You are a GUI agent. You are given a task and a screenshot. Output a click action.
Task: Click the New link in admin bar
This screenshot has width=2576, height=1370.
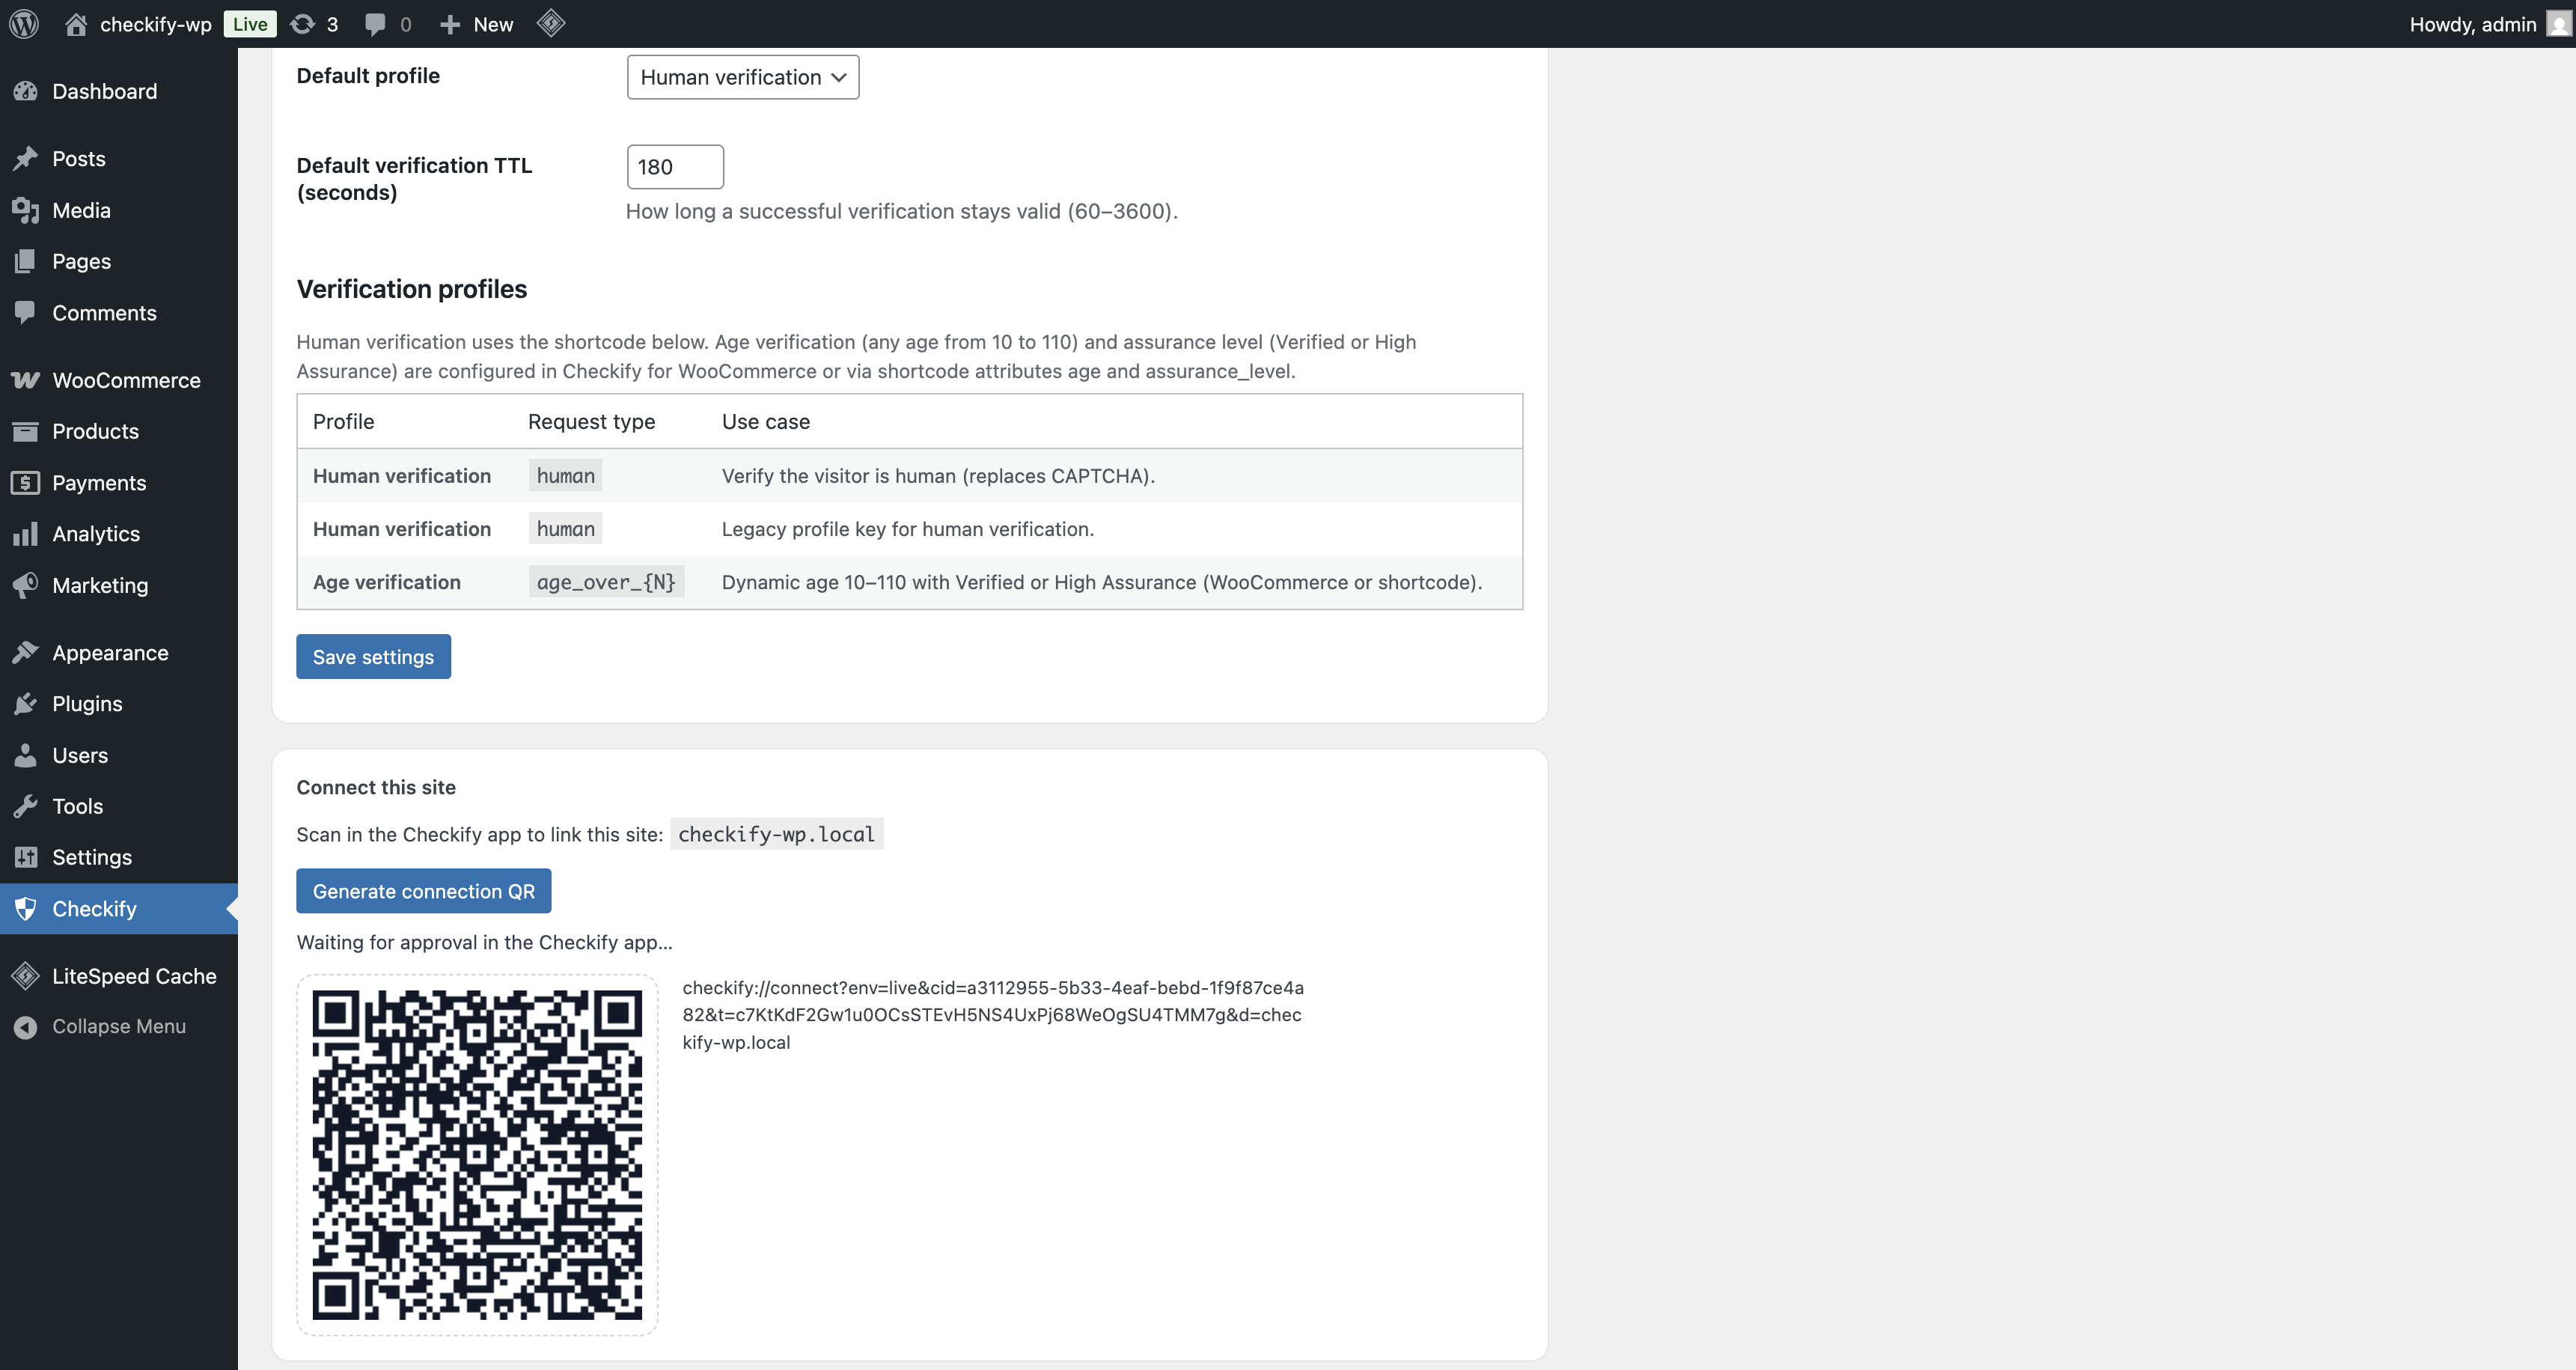pos(493,24)
